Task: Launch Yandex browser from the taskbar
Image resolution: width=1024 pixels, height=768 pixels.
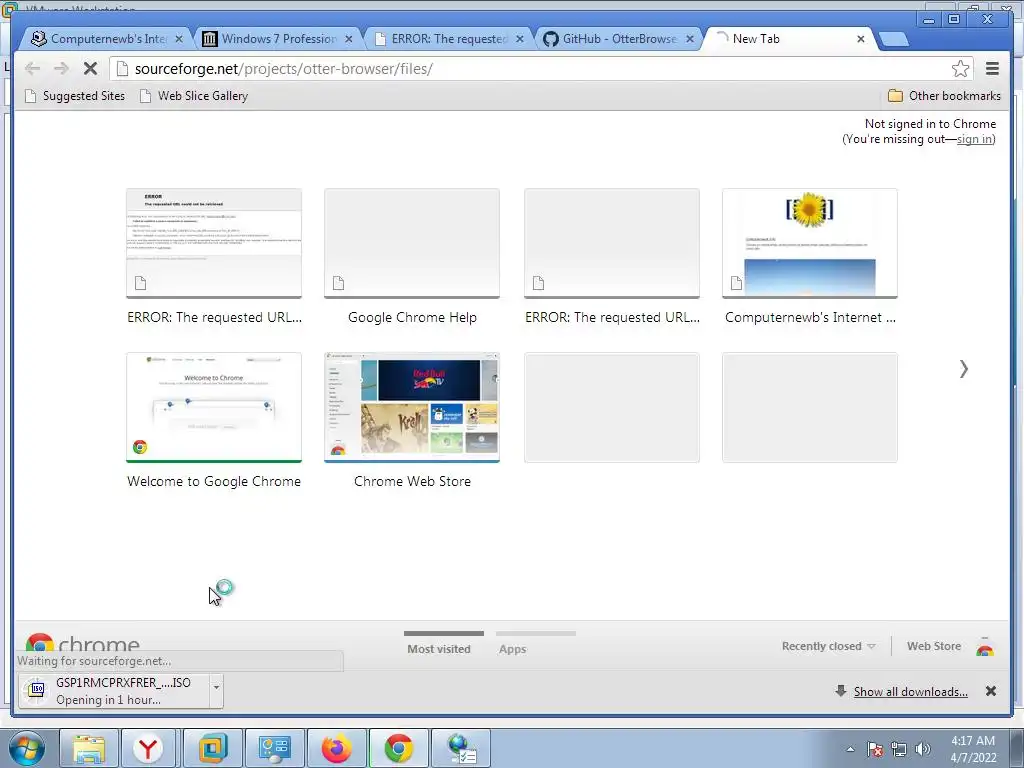Action: click(x=148, y=748)
